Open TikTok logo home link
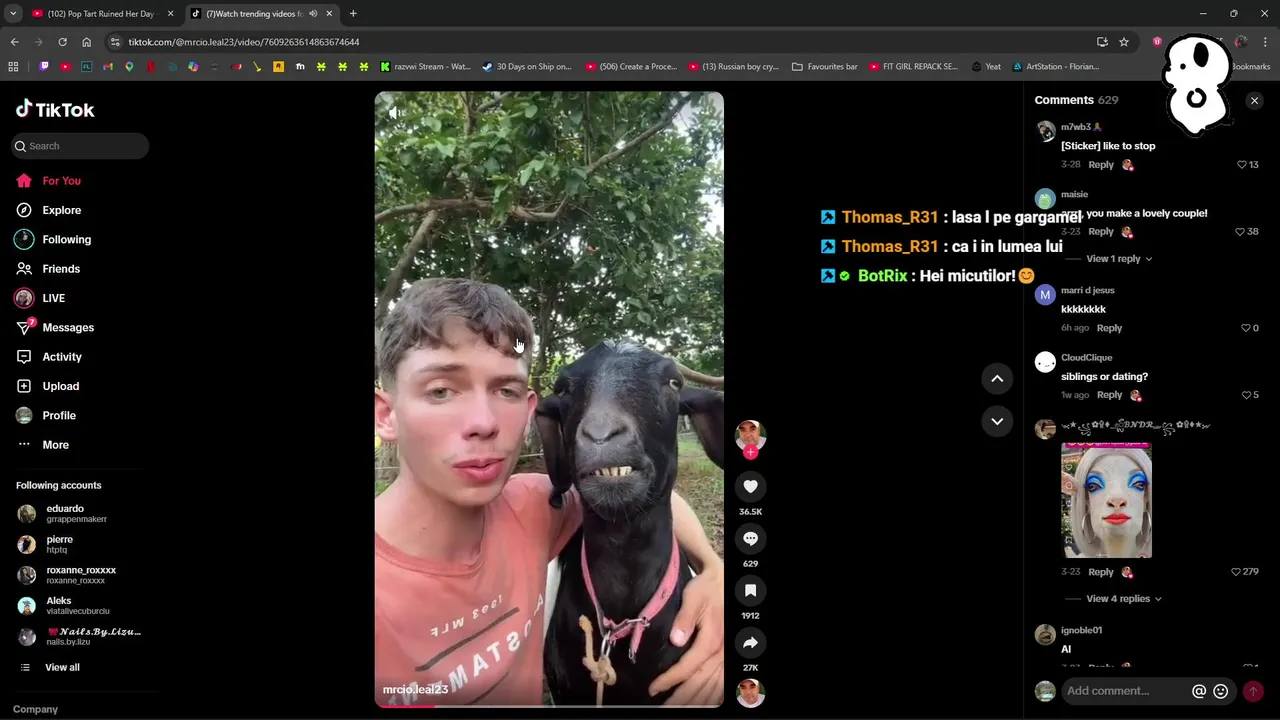Screen dimensions: 1280x720 pyautogui.click(x=55, y=109)
